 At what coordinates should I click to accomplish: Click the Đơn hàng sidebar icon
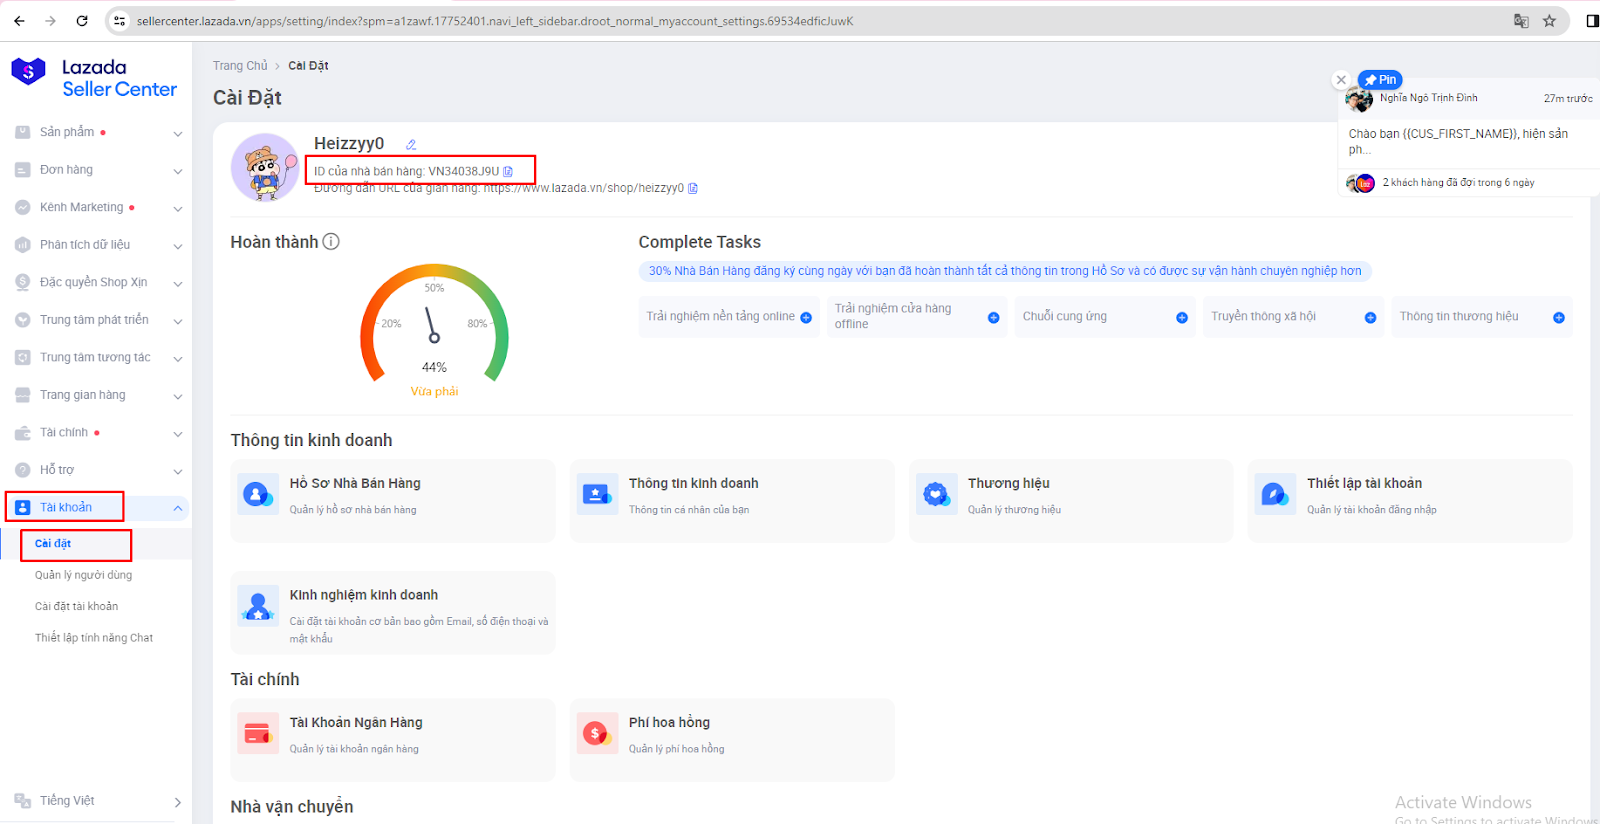[x=23, y=170]
